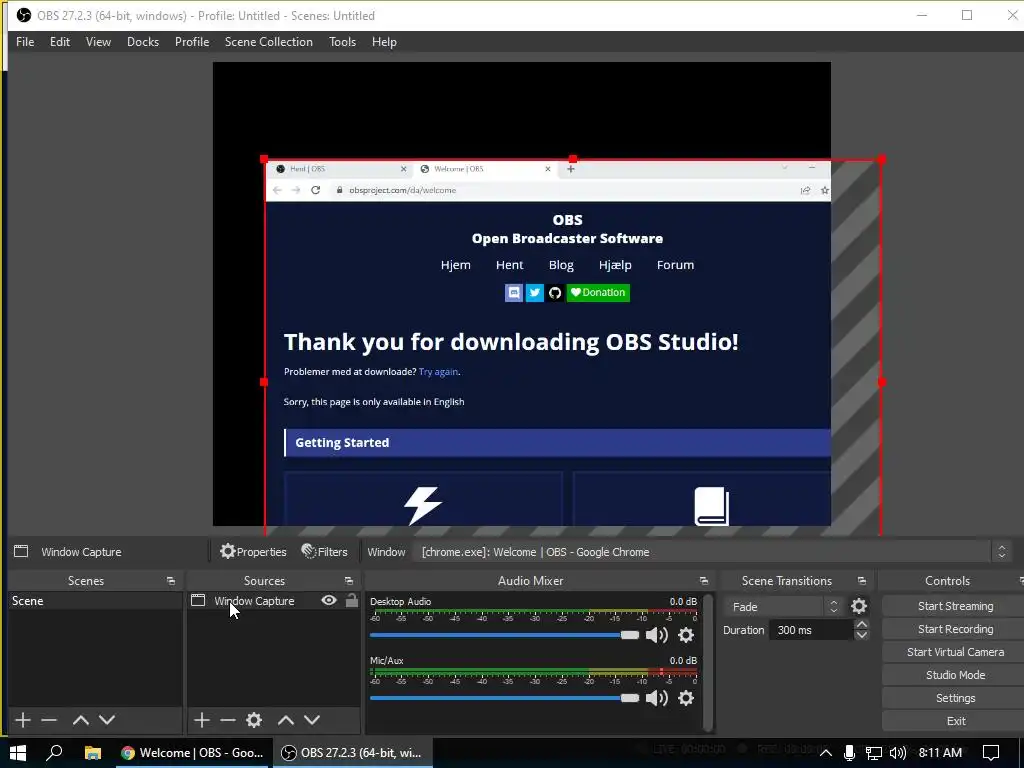Click the microphone tray icon
1024x768 pixels.
pos(849,753)
